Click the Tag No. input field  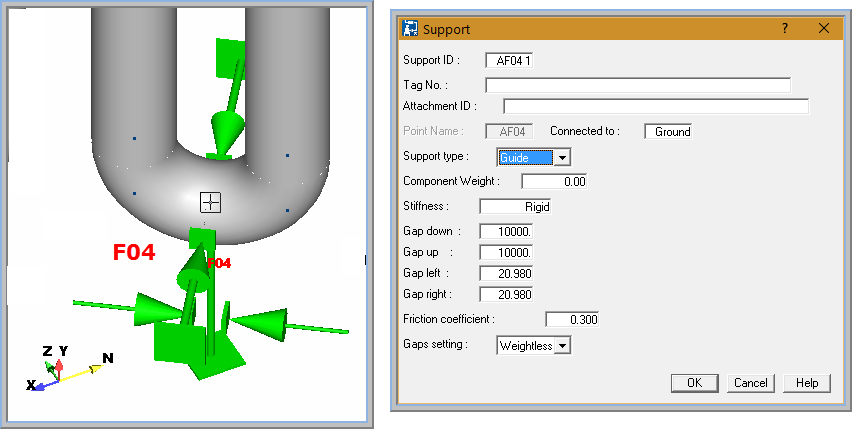click(638, 85)
